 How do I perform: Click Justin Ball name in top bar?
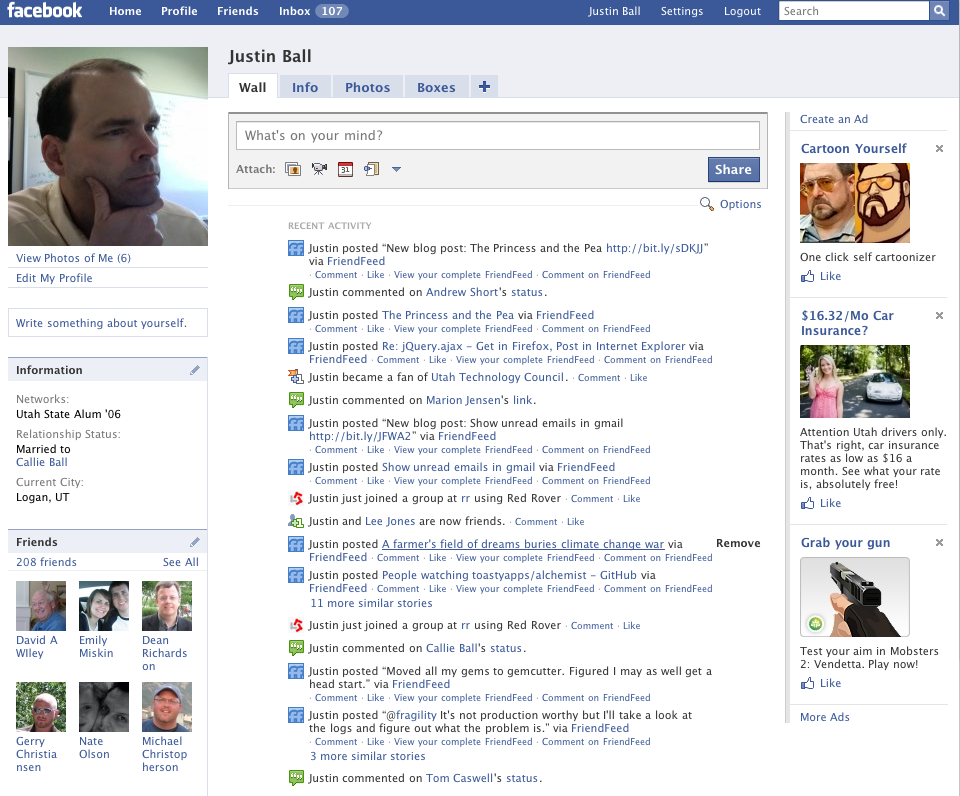click(x=614, y=11)
